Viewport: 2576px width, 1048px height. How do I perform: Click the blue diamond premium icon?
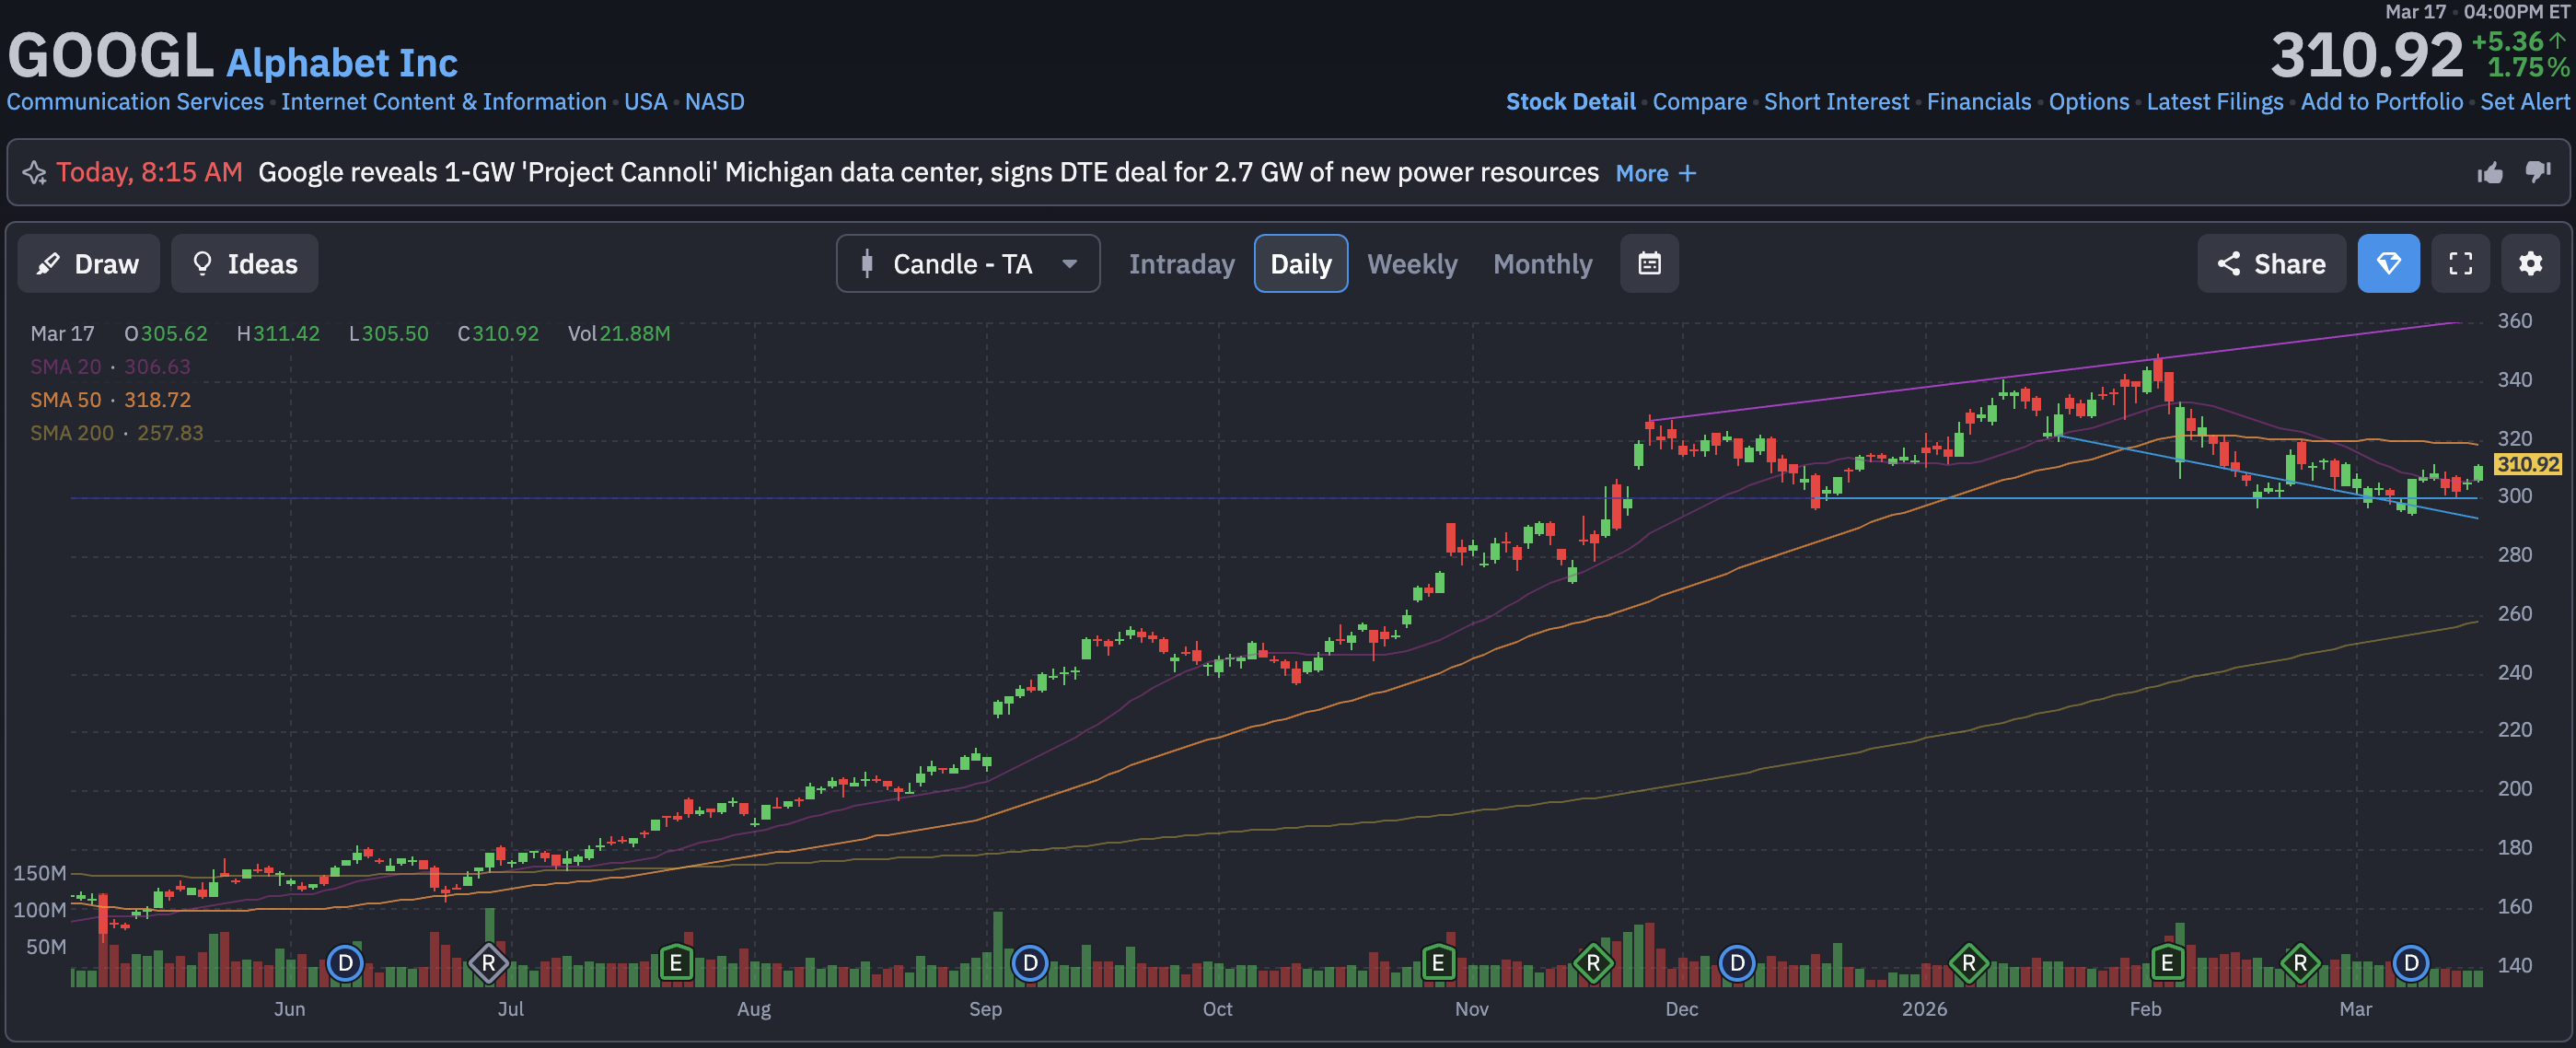(2388, 264)
